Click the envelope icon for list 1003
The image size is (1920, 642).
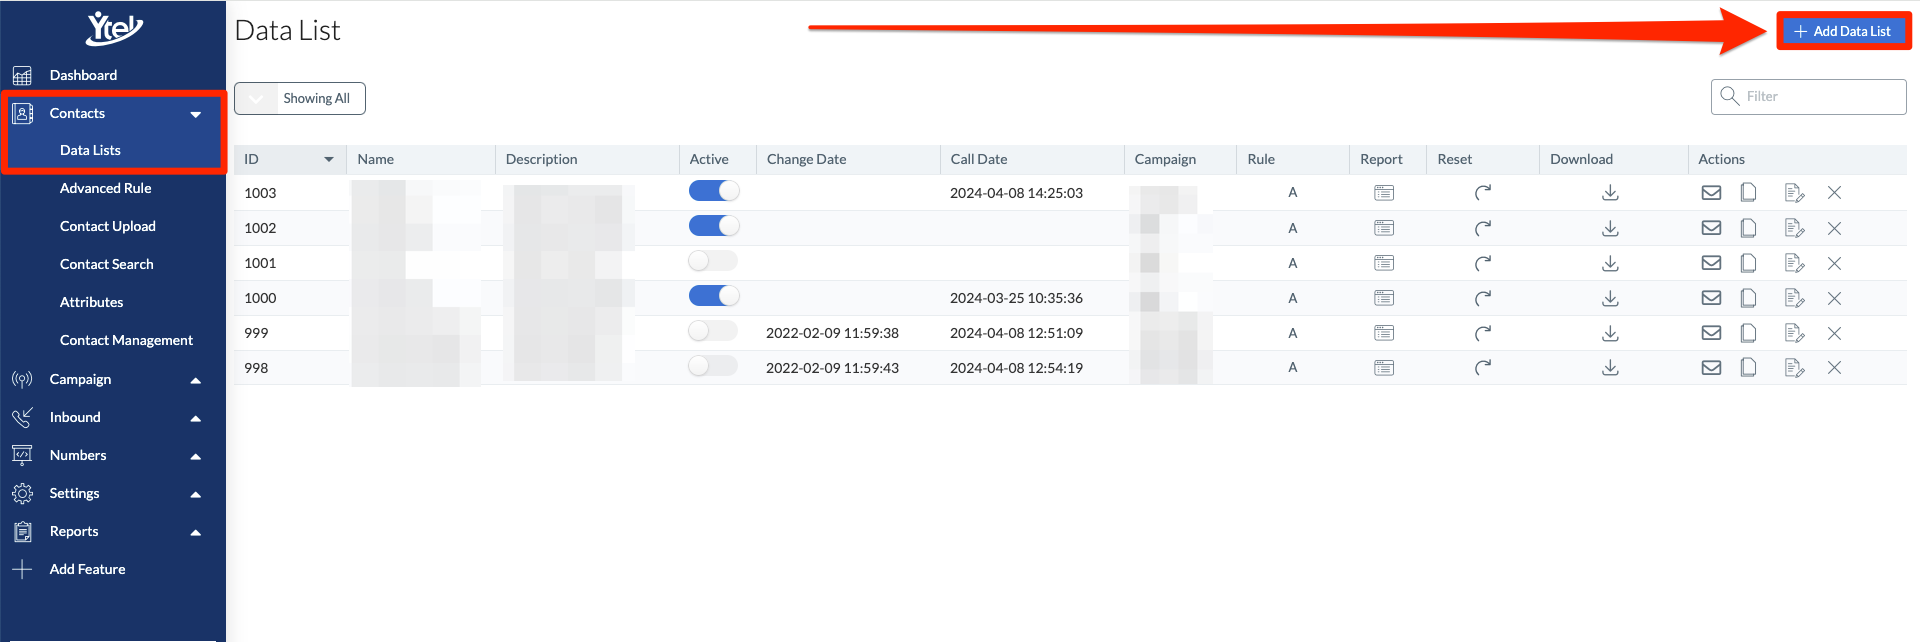click(1711, 193)
